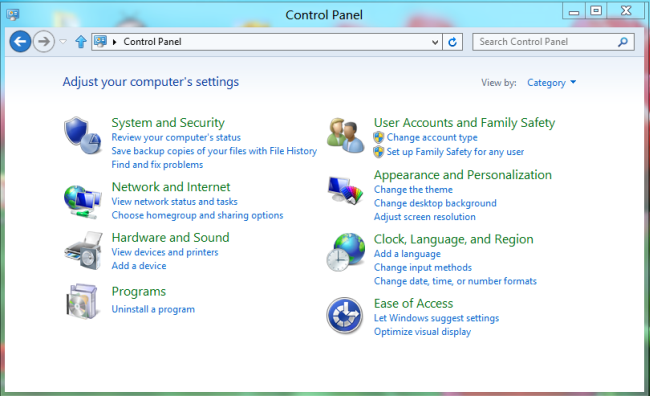
Task: Click Add a language
Action: pyautogui.click(x=407, y=254)
